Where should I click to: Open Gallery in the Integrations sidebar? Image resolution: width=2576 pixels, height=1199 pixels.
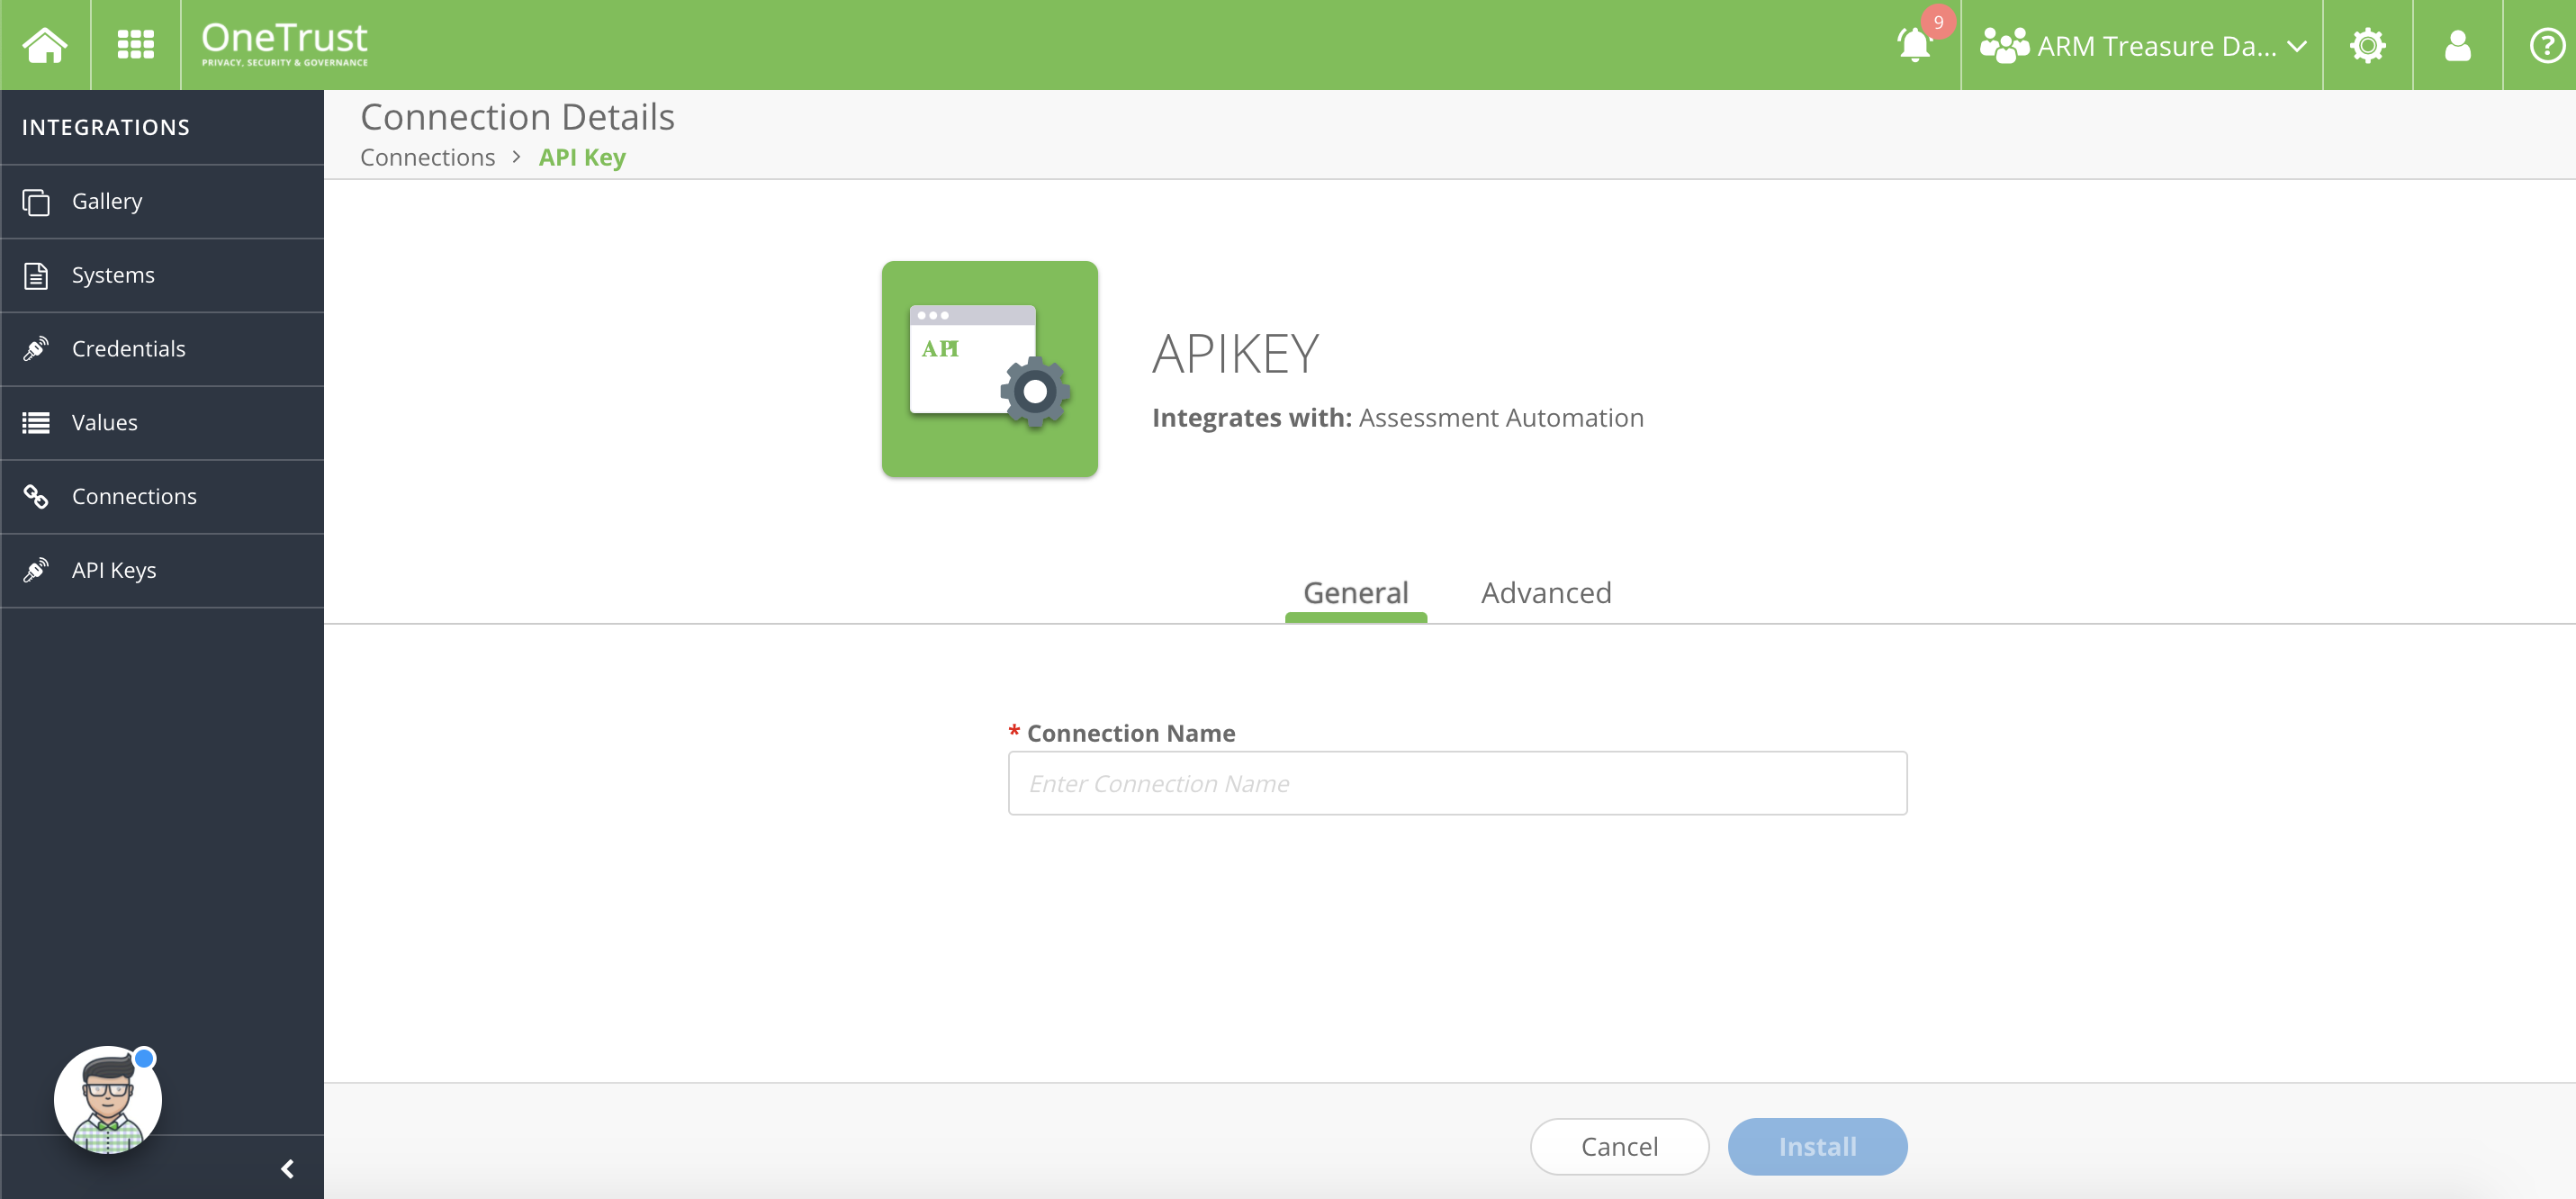pyautogui.click(x=107, y=201)
